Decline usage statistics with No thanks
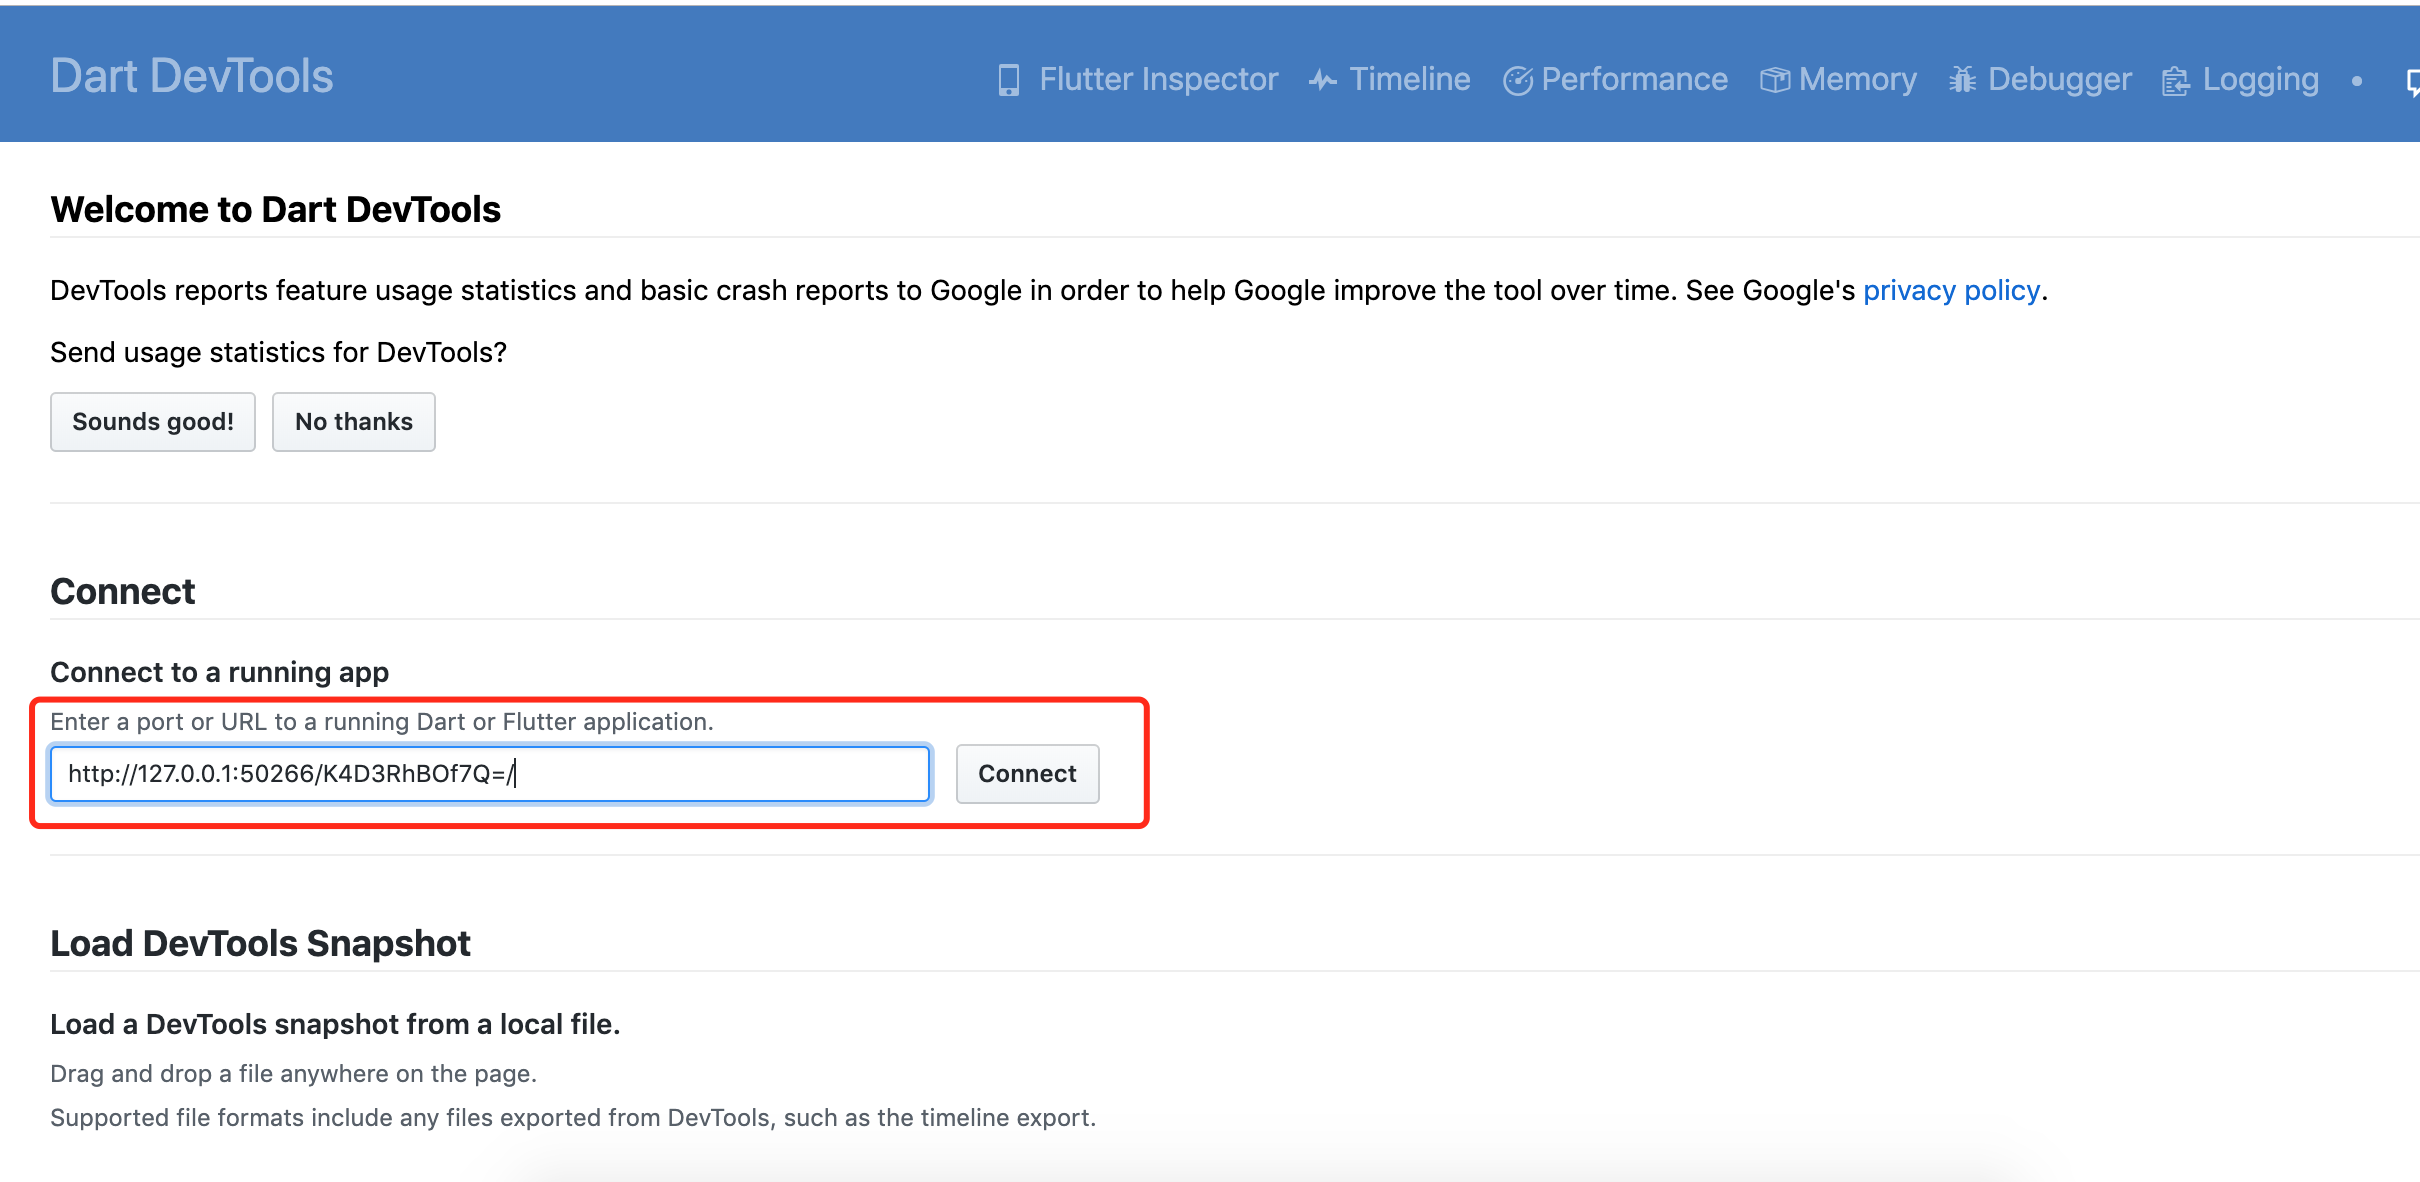Image resolution: width=2420 pixels, height=1182 pixels. 353,422
